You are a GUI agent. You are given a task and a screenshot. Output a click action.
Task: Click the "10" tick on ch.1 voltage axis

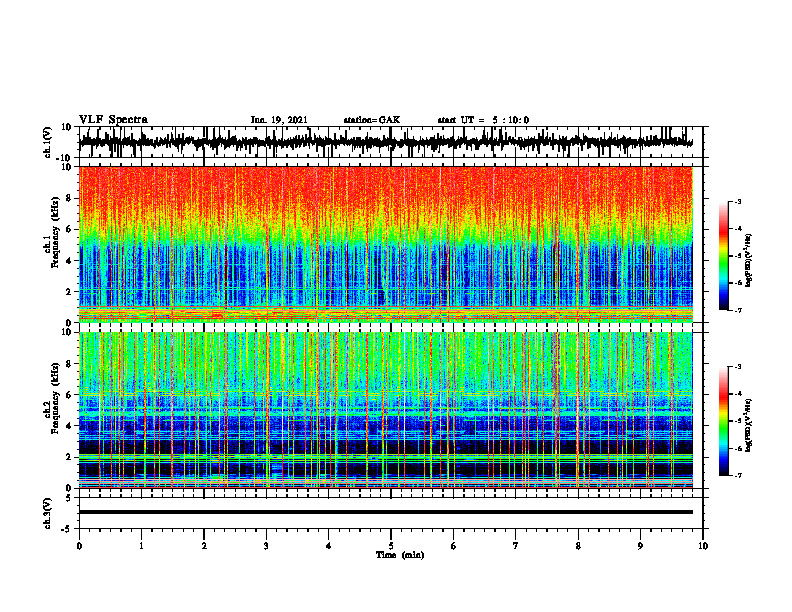click(x=67, y=127)
